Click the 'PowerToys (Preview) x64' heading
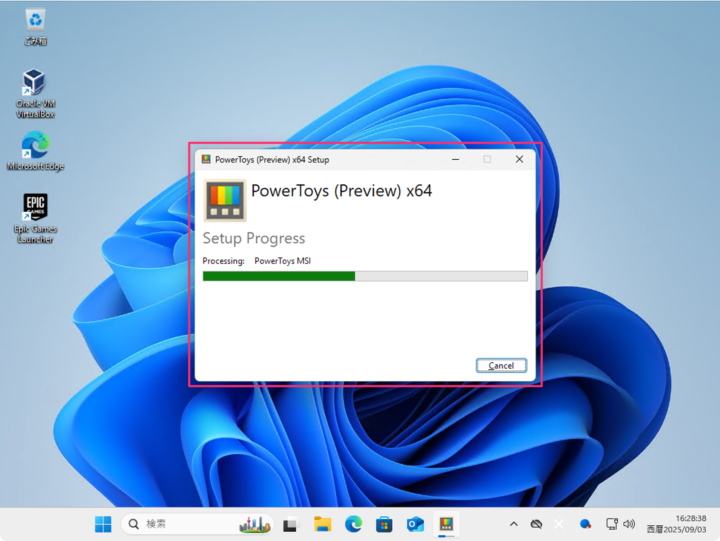 pyautogui.click(x=341, y=191)
